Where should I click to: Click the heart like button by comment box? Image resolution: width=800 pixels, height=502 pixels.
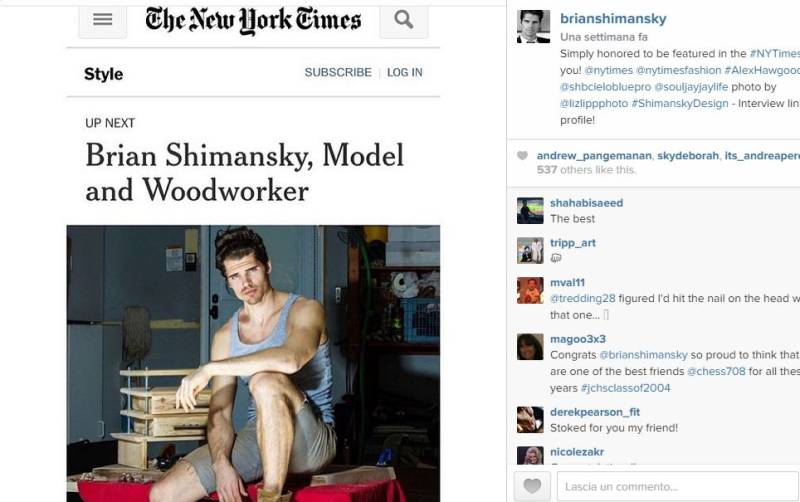(x=532, y=486)
